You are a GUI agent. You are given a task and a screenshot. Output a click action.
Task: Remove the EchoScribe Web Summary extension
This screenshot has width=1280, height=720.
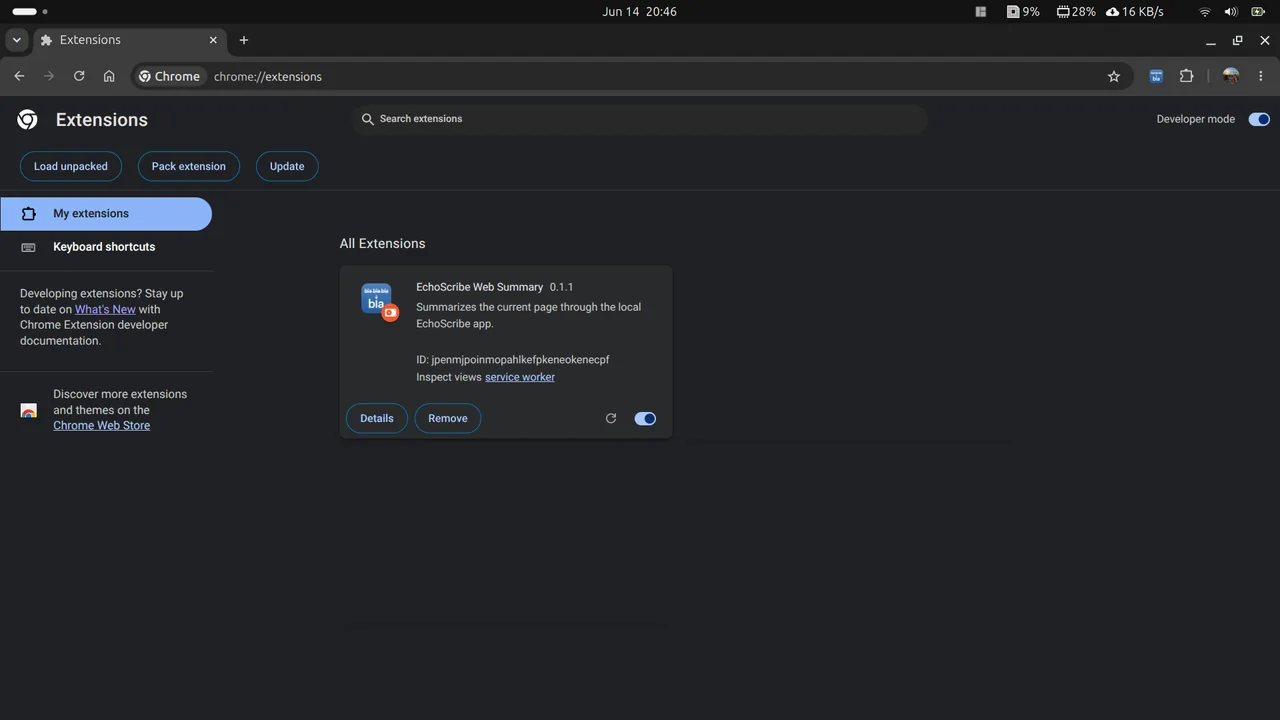click(448, 418)
